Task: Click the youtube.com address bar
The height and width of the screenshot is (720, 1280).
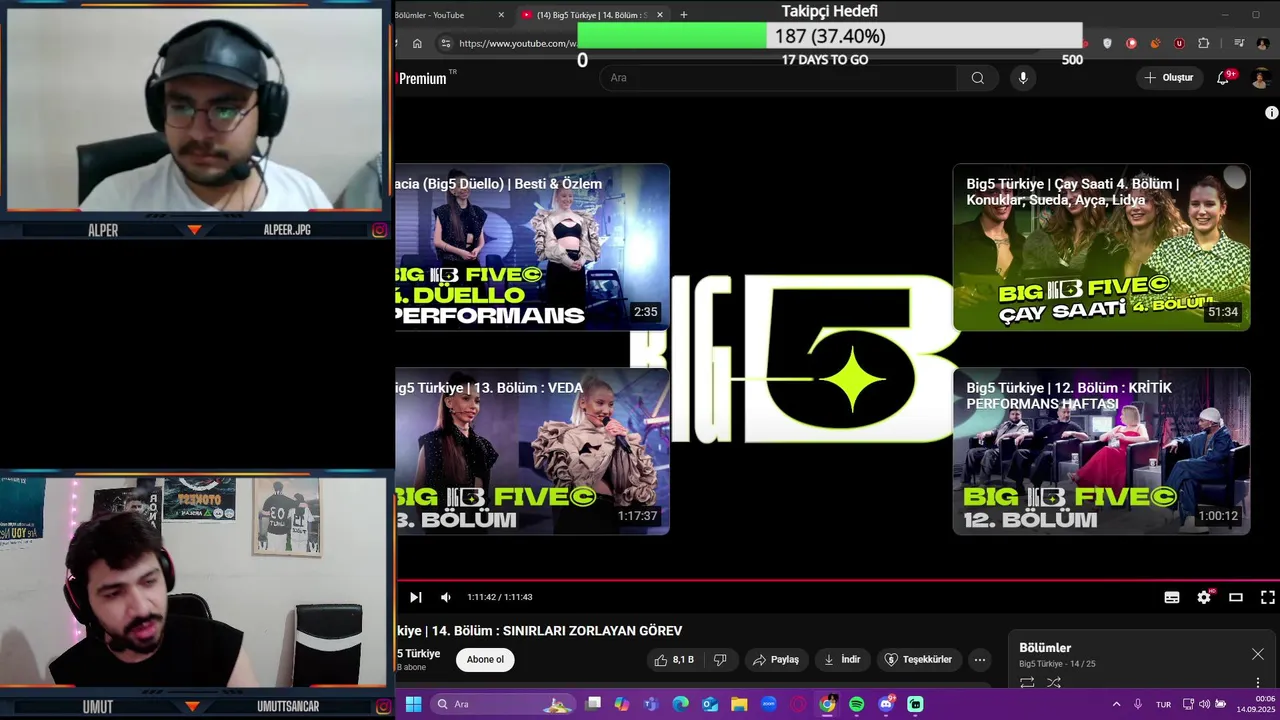Action: [517, 43]
